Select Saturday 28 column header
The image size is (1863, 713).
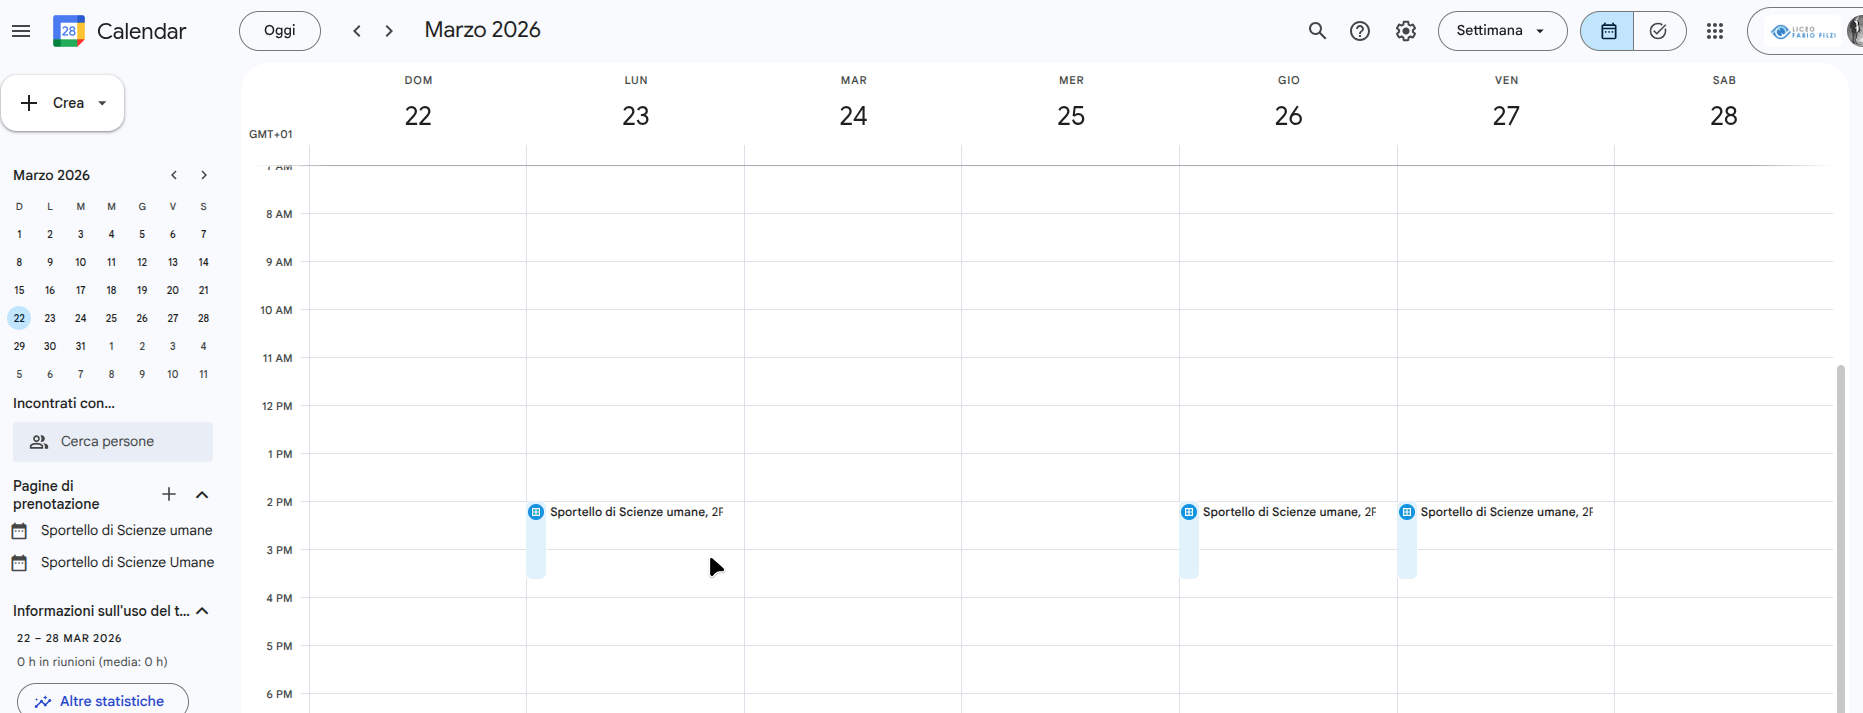[1724, 105]
